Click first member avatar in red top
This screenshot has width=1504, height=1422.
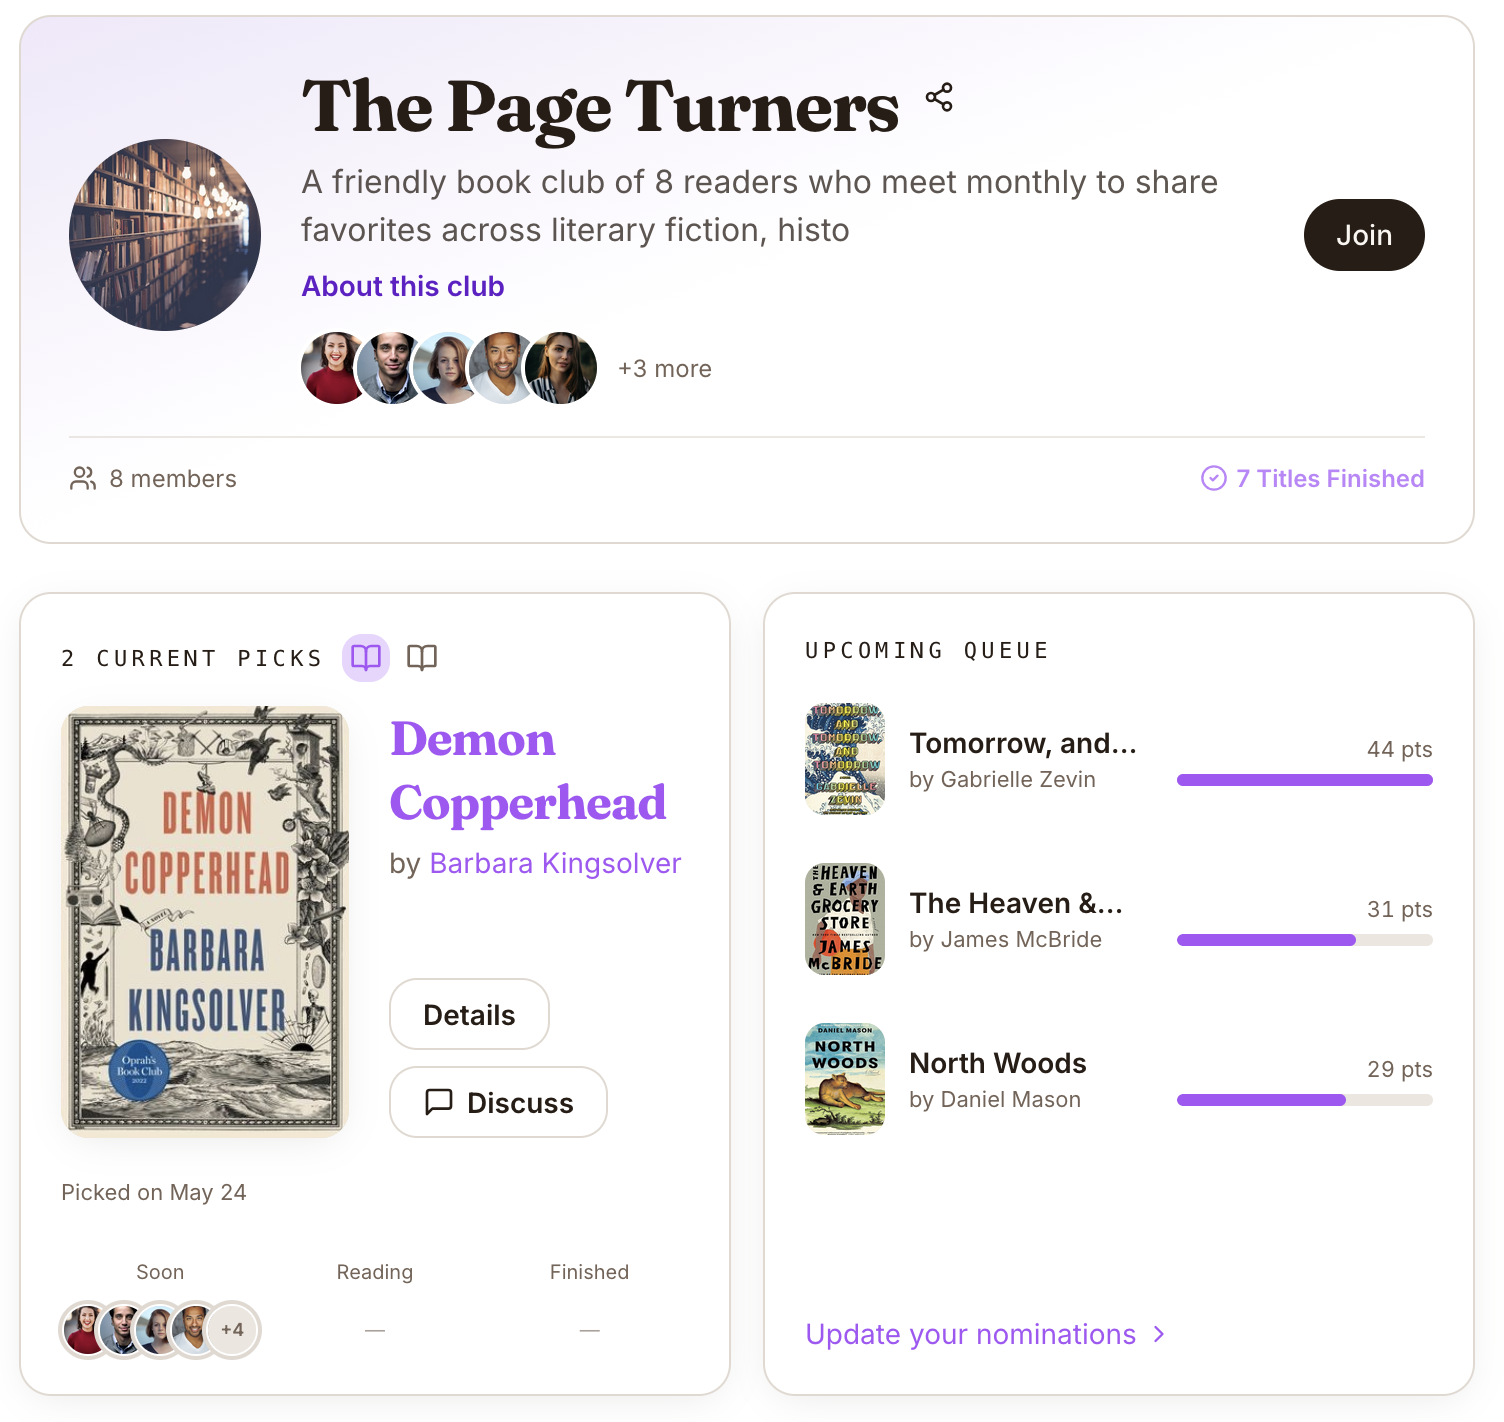pos(337,368)
